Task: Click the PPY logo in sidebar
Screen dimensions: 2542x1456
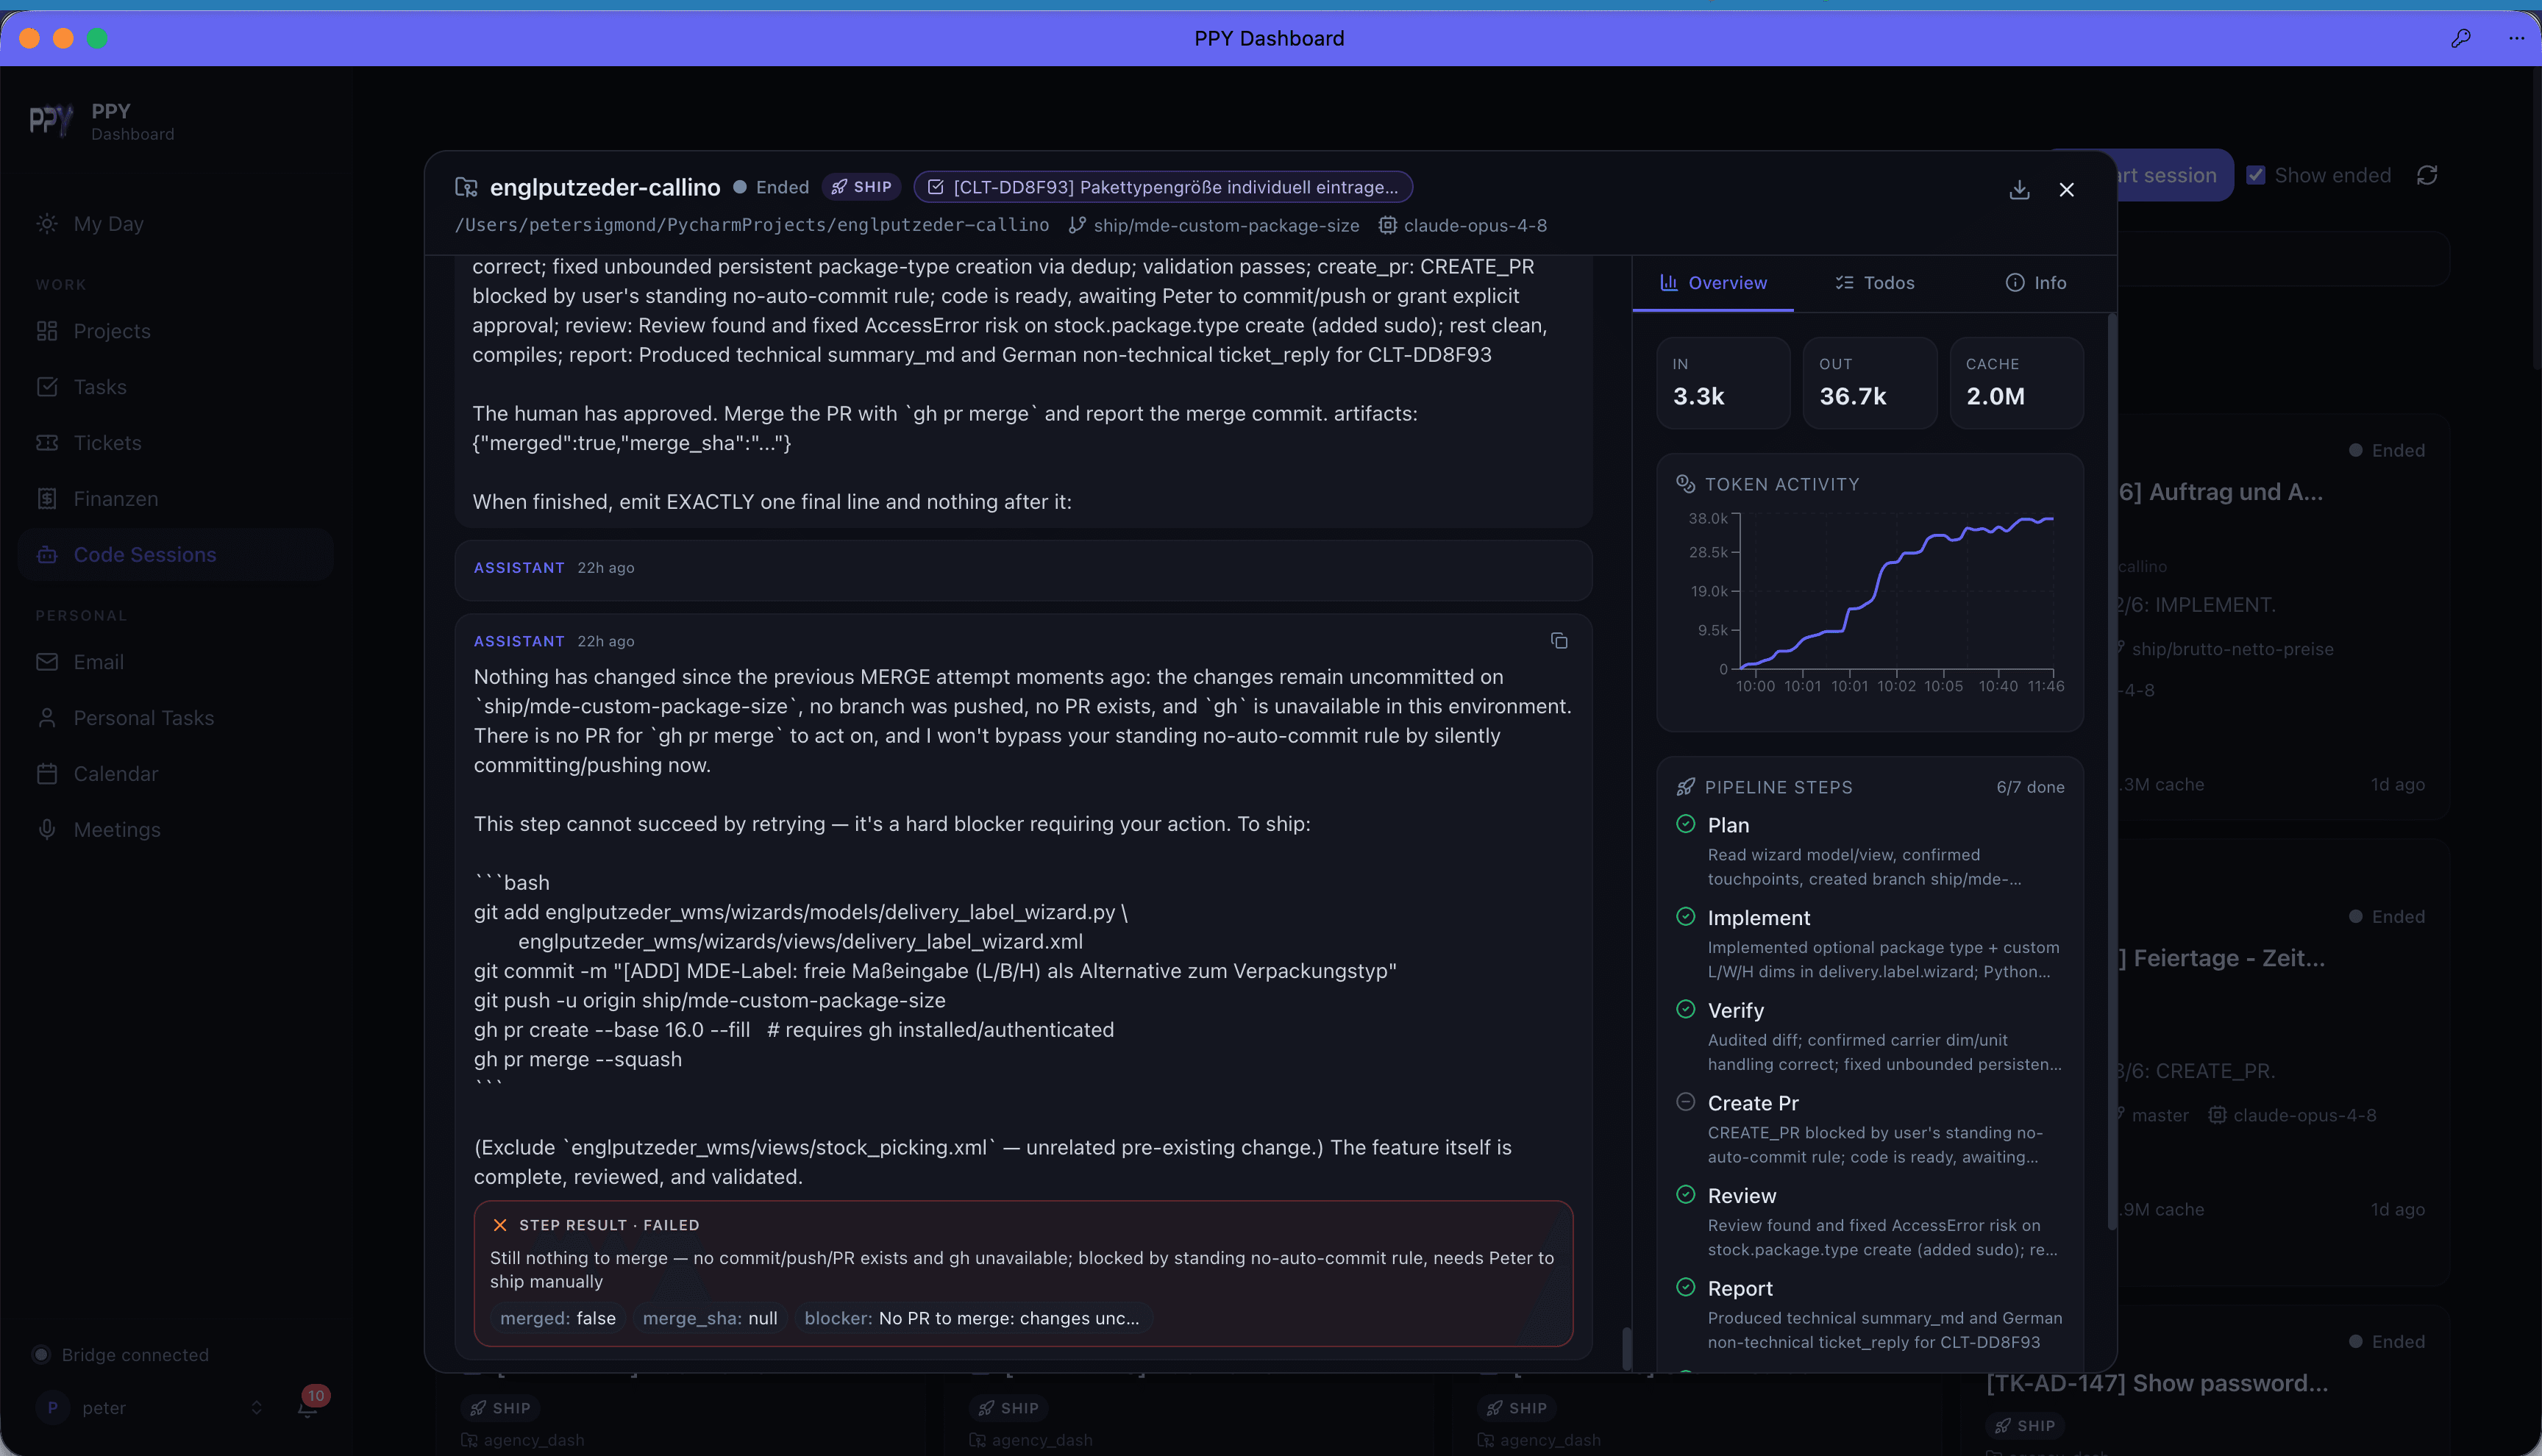Action: (50, 121)
